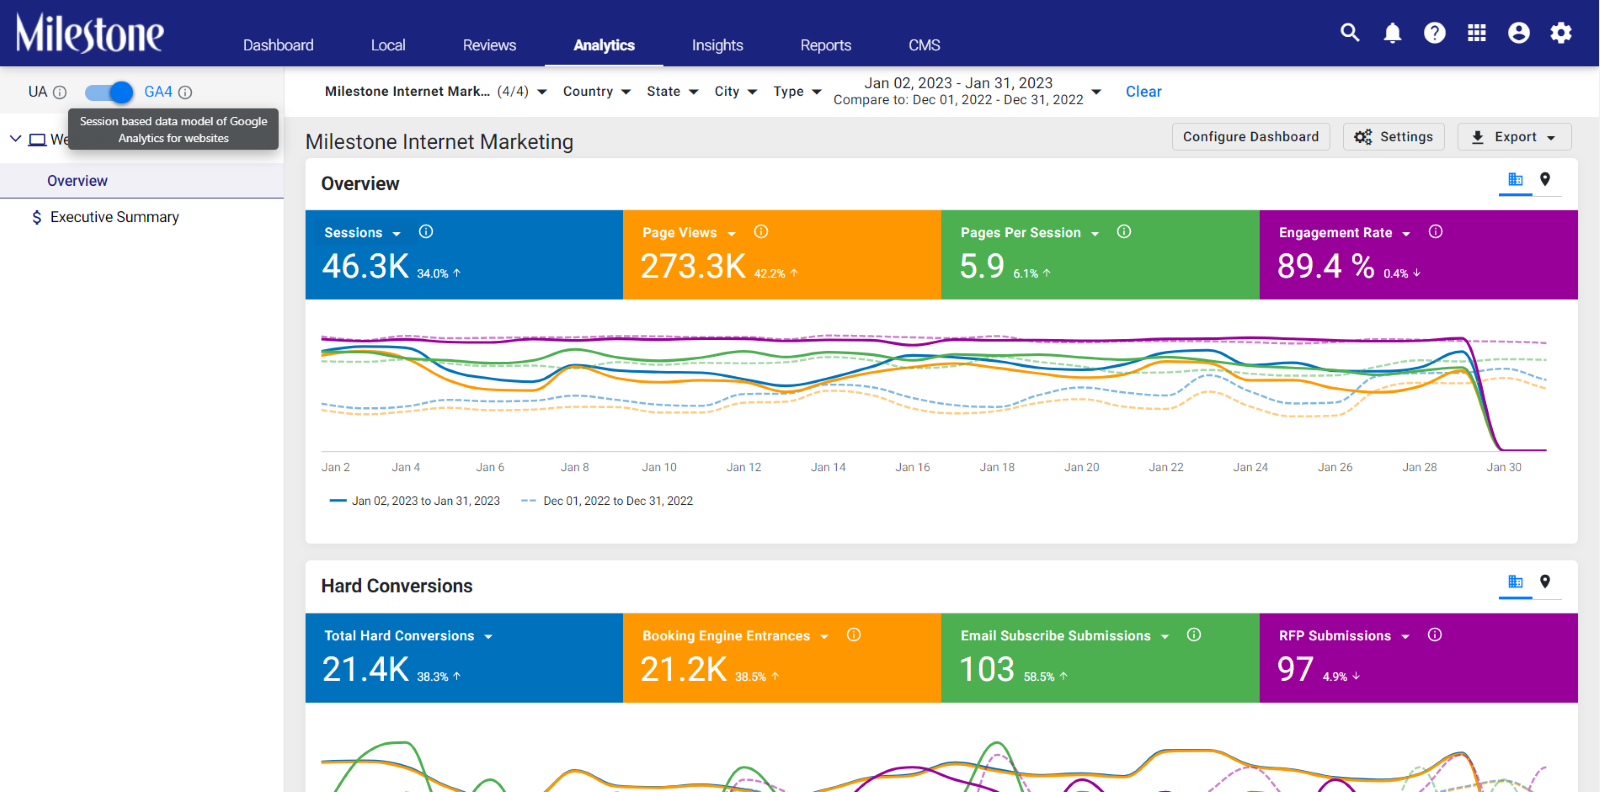This screenshot has width=1600, height=792.
Task: Click the Sessions info icon
Action: point(426,232)
